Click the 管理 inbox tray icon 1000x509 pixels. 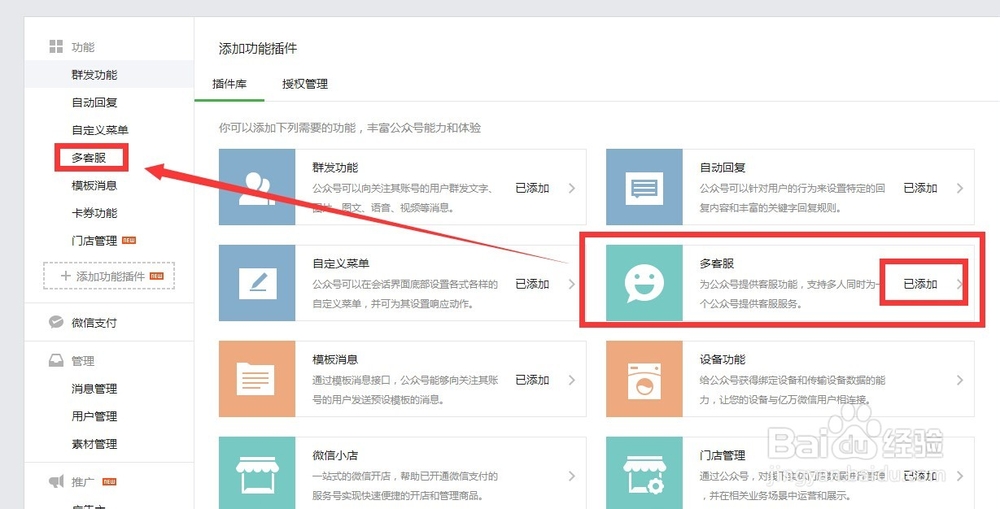click(x=56, y=360)
